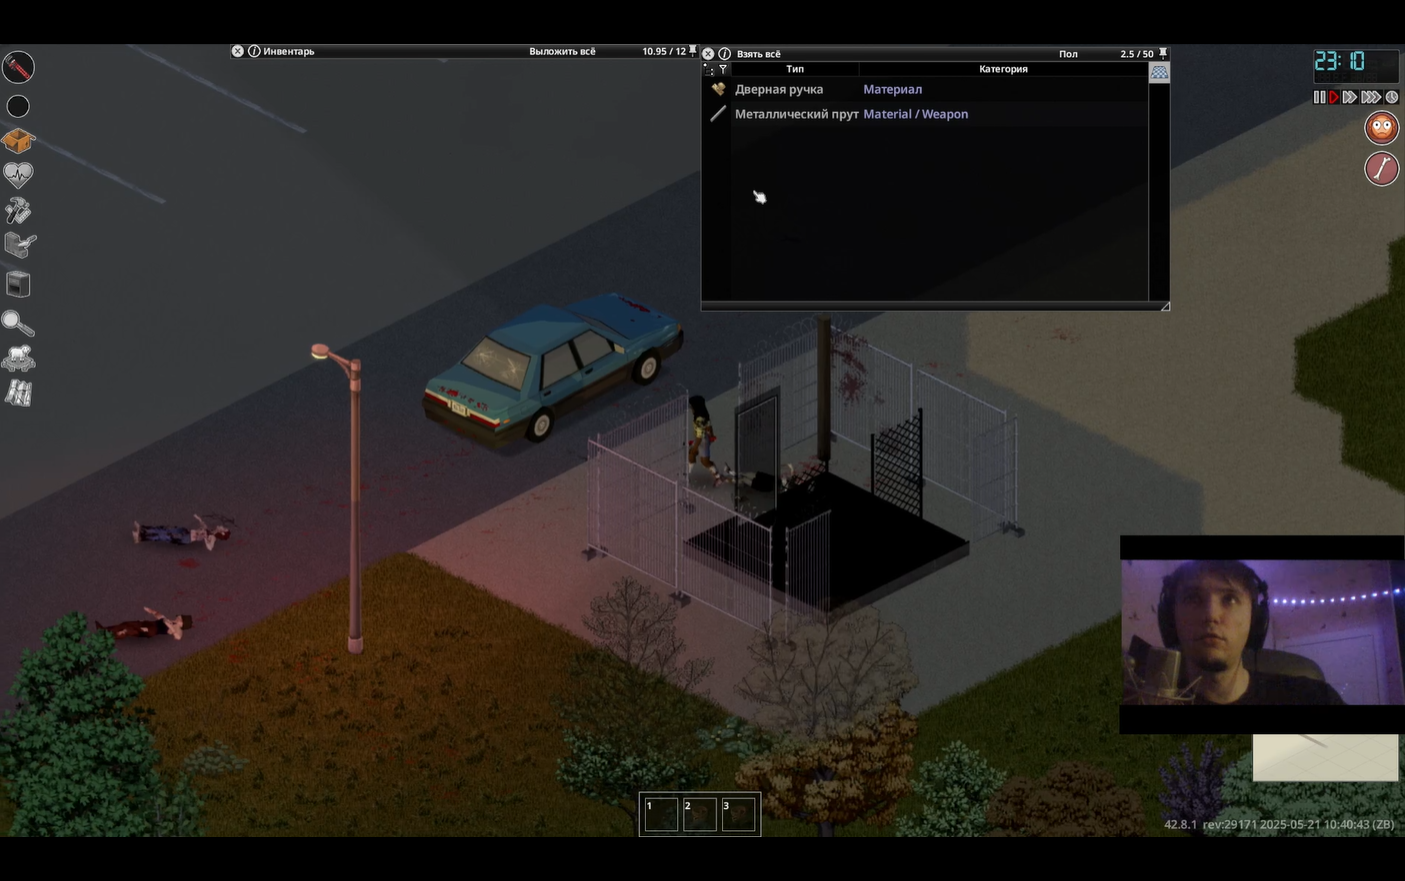Select the floor container tile icon
The width and height of the screenshot is (1405, 881).
1159,72
